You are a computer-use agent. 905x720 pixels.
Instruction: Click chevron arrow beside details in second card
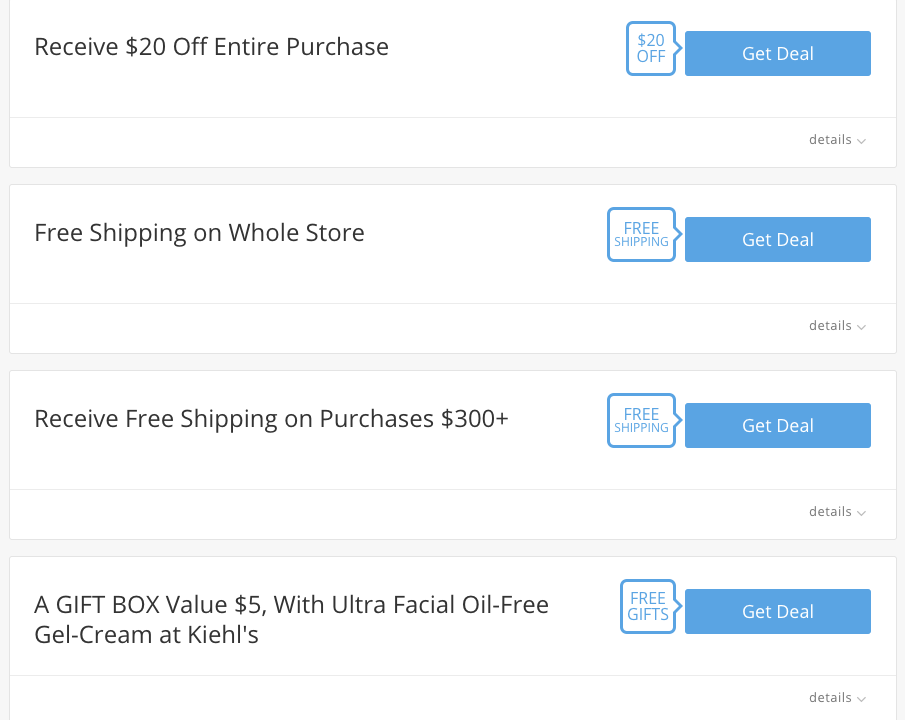tap(861, 327)
